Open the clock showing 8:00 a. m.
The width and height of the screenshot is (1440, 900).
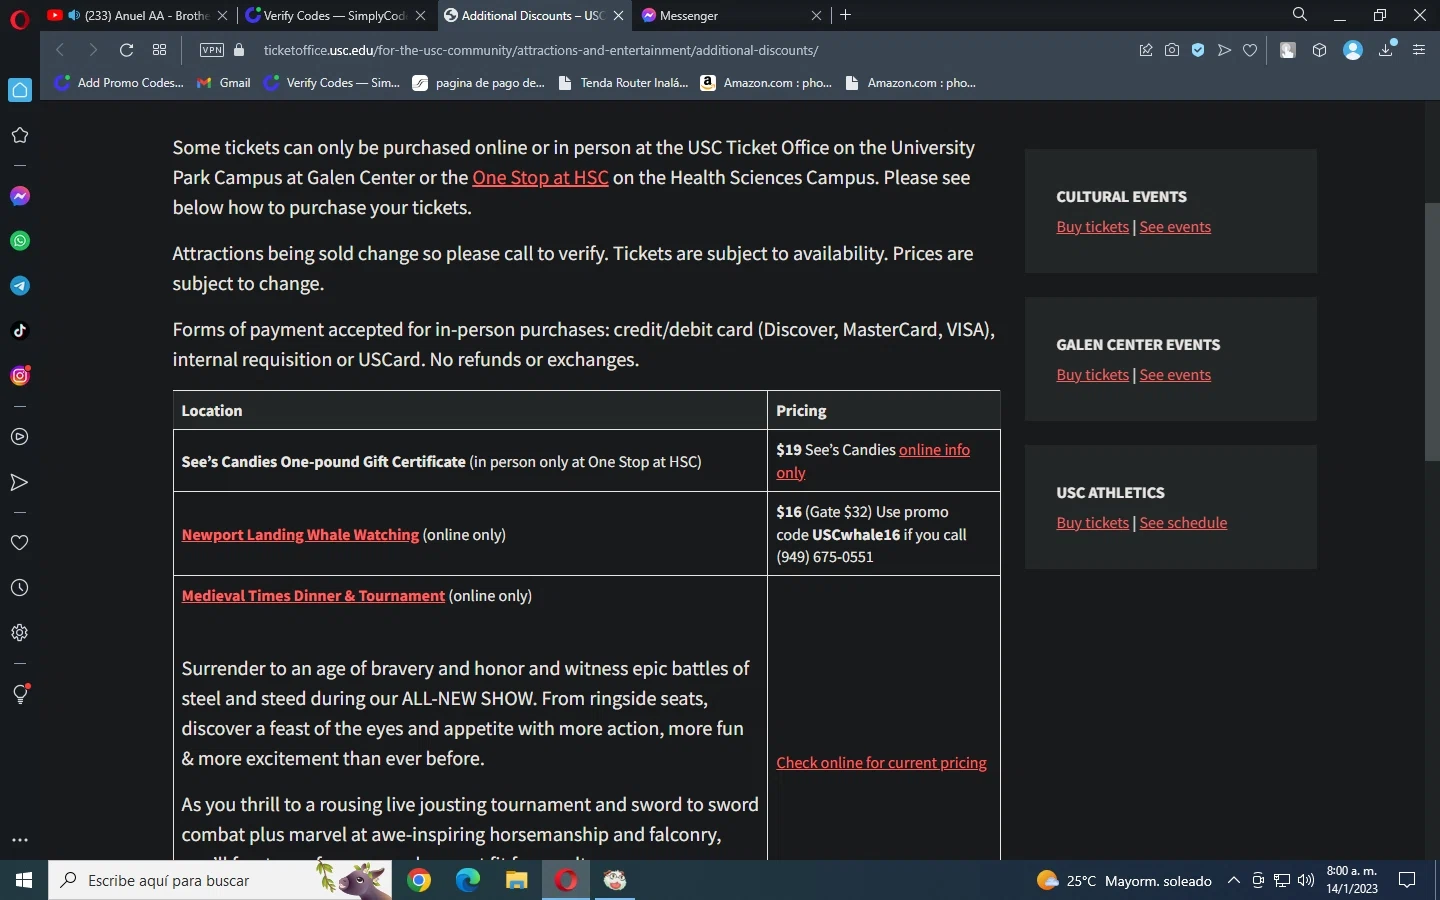[x=1352, y=880]
